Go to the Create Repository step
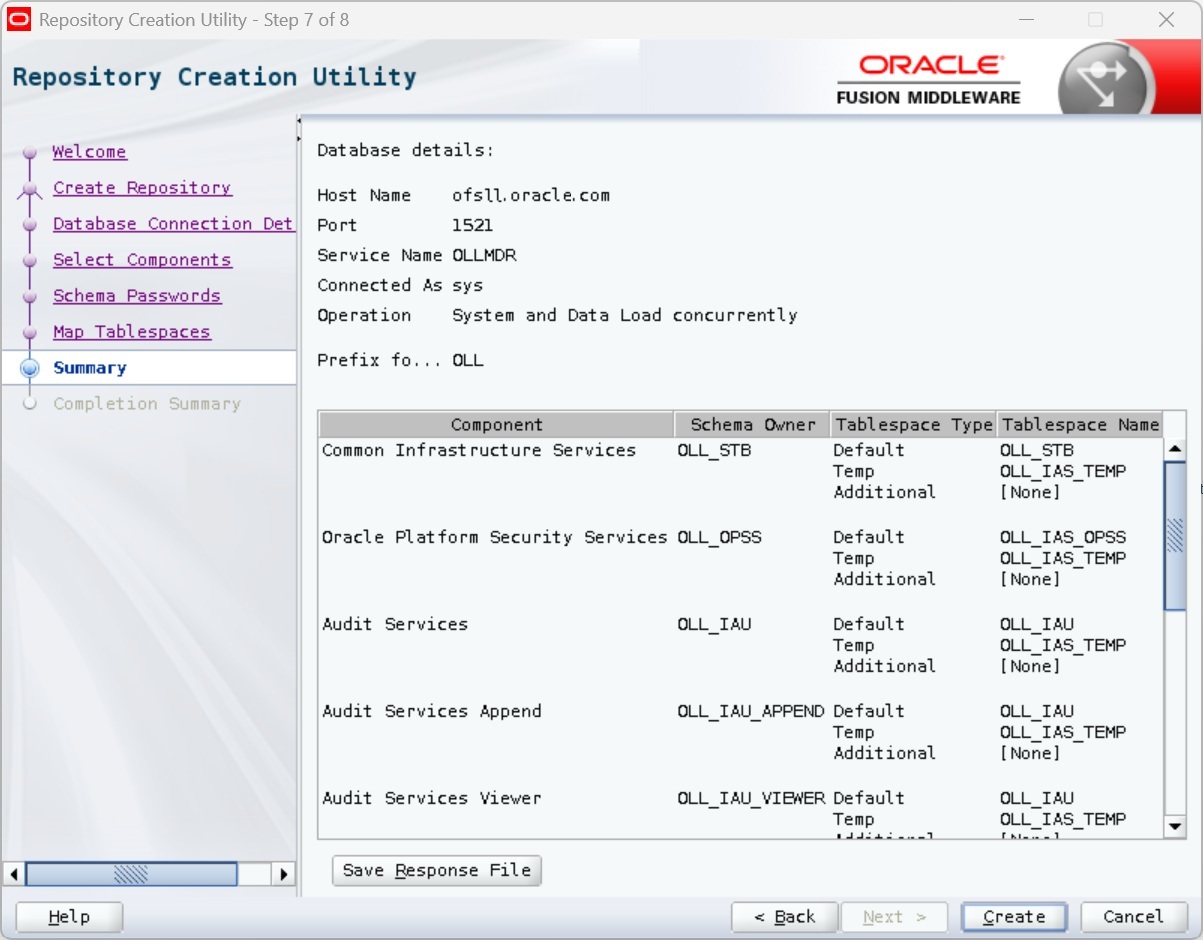Image resolution: width=1203 pixels, height=940 pixels. pyautogui.click(x=141, y=188)
